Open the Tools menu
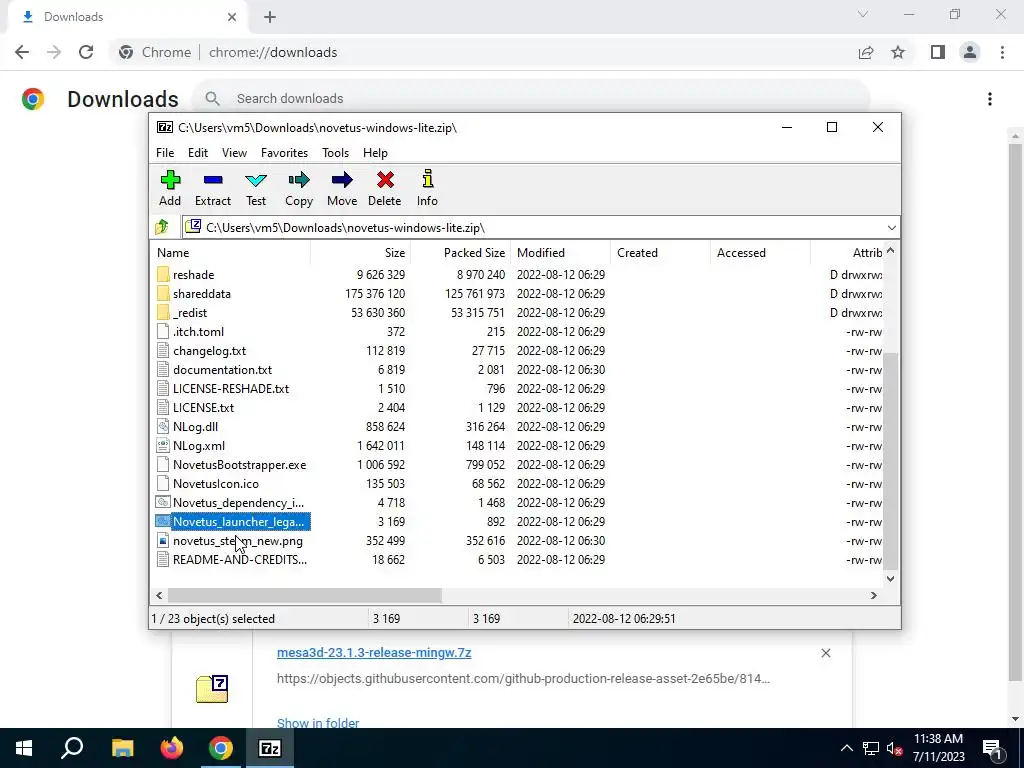The image size is (1024, 768). coord(336,153)
